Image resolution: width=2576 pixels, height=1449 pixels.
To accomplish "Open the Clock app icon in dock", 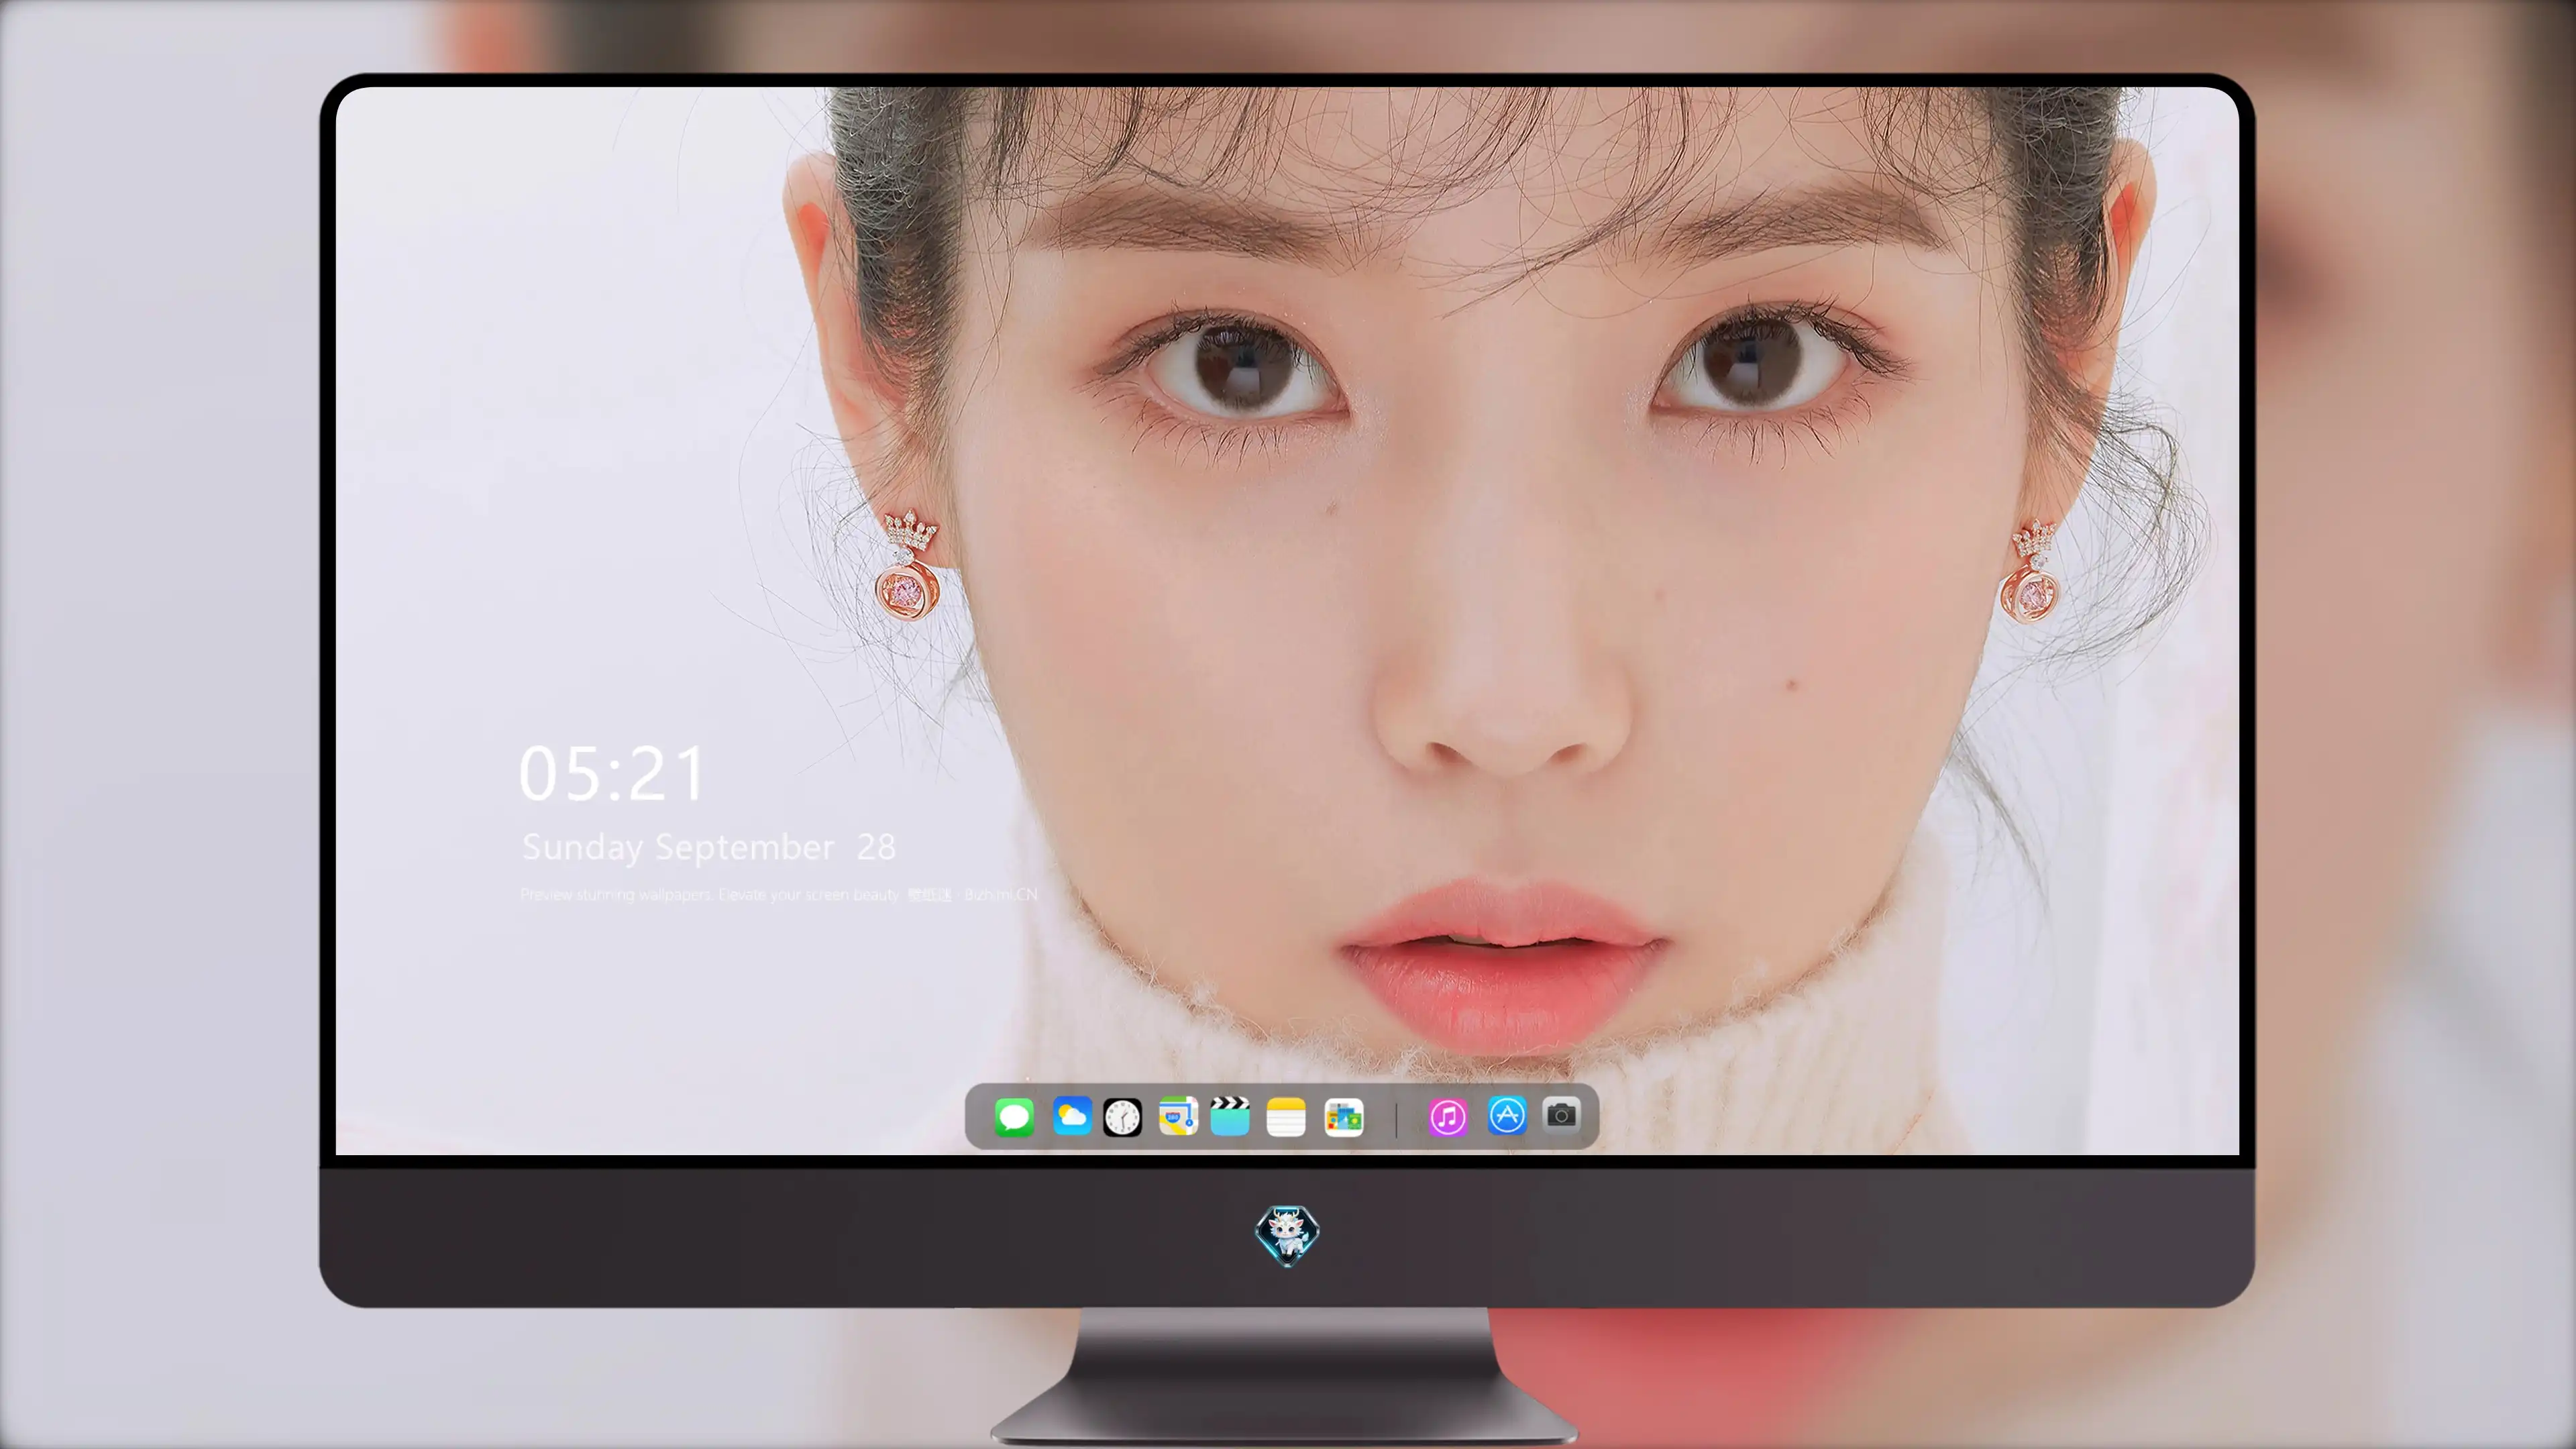I will pos(1122,1117).
